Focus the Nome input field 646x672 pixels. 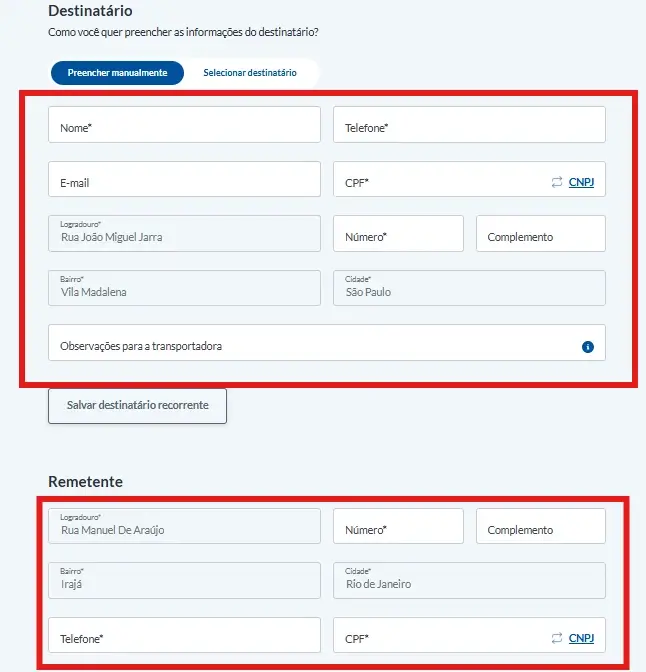click(x=184, y=125)
